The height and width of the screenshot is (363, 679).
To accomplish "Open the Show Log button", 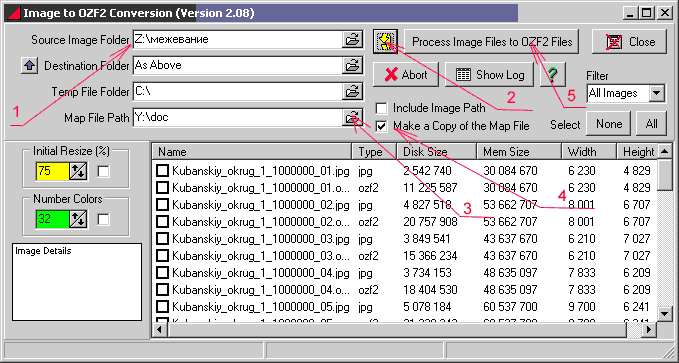I will [x=490, y=75].
